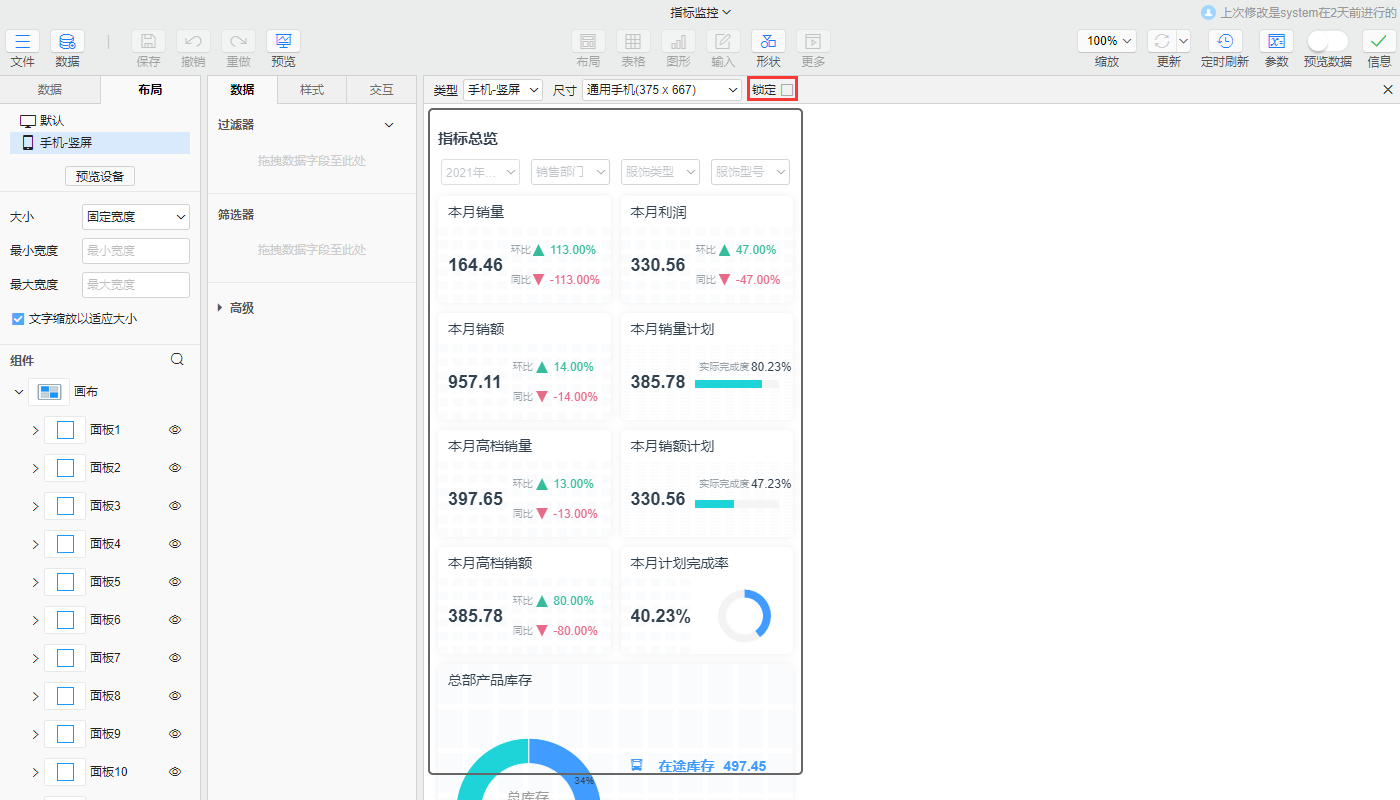Open the 参数 parameters icon
This screenshot has height=800, width=1400.
[1276, 42]
